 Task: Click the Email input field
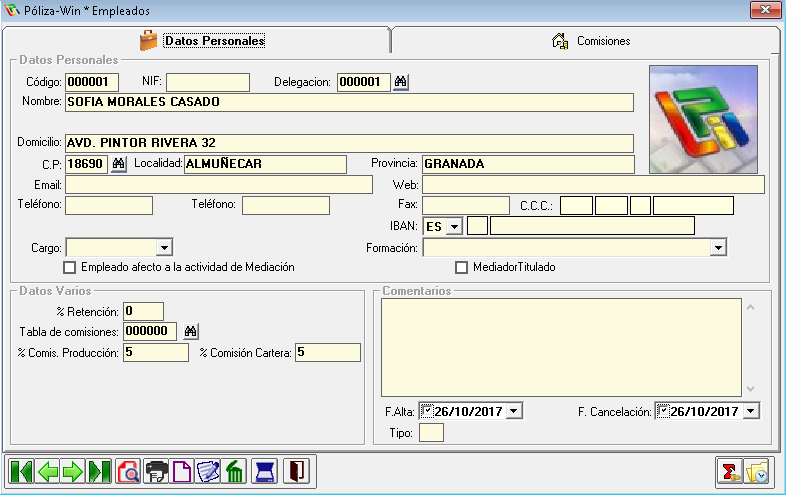[219, 185]
